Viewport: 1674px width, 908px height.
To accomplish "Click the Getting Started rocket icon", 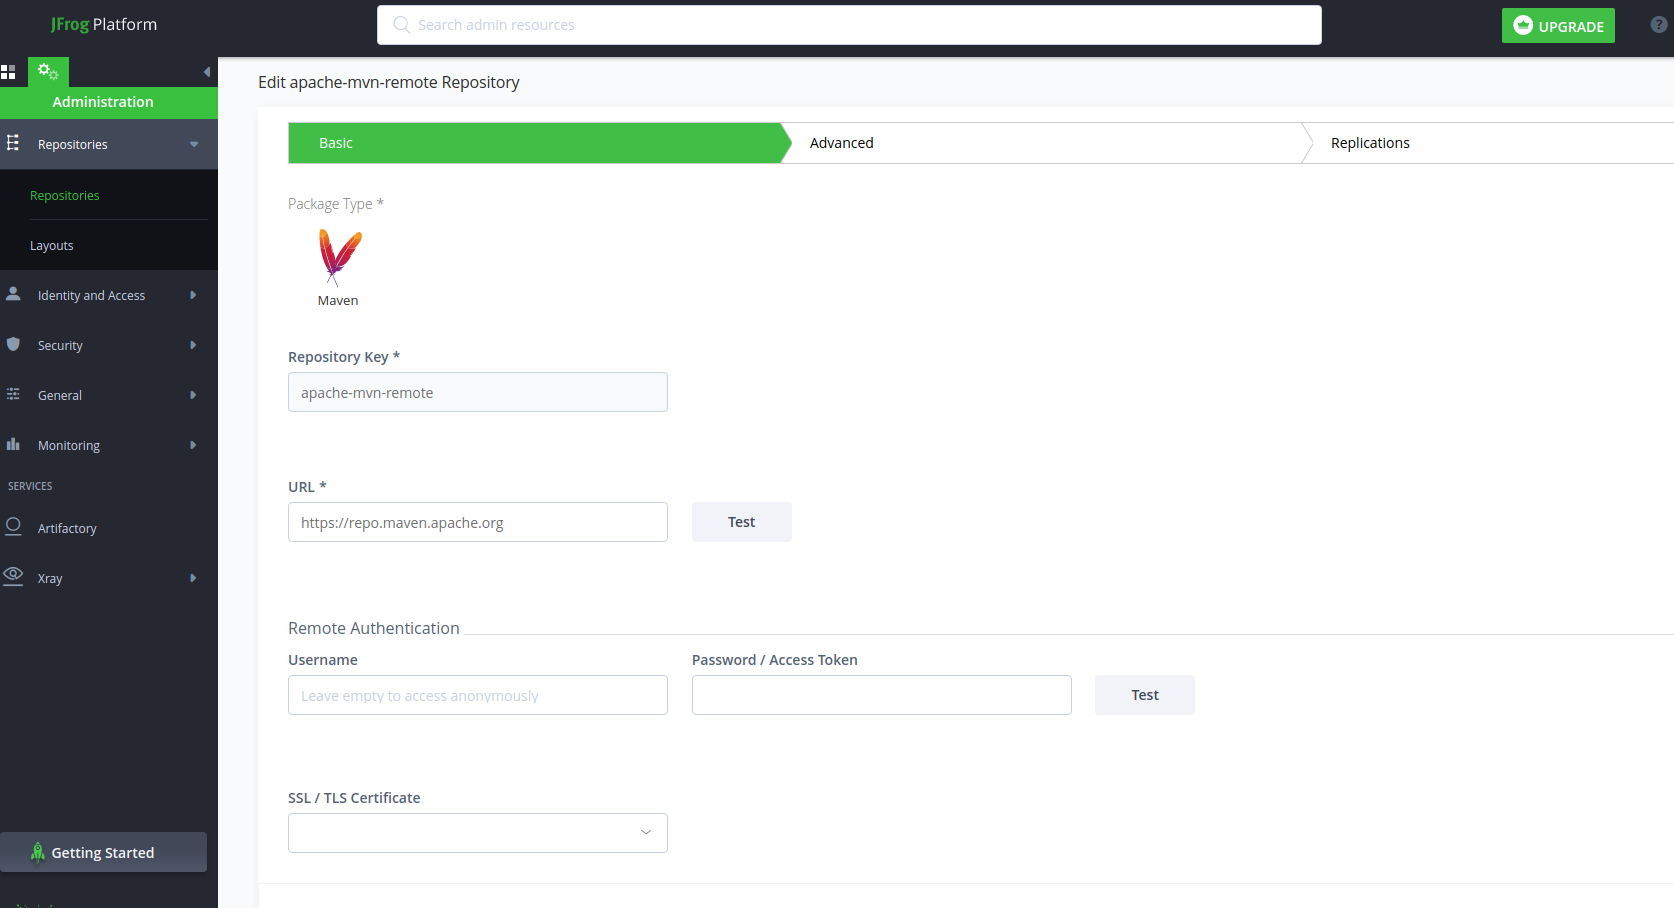I will point(38,852).
